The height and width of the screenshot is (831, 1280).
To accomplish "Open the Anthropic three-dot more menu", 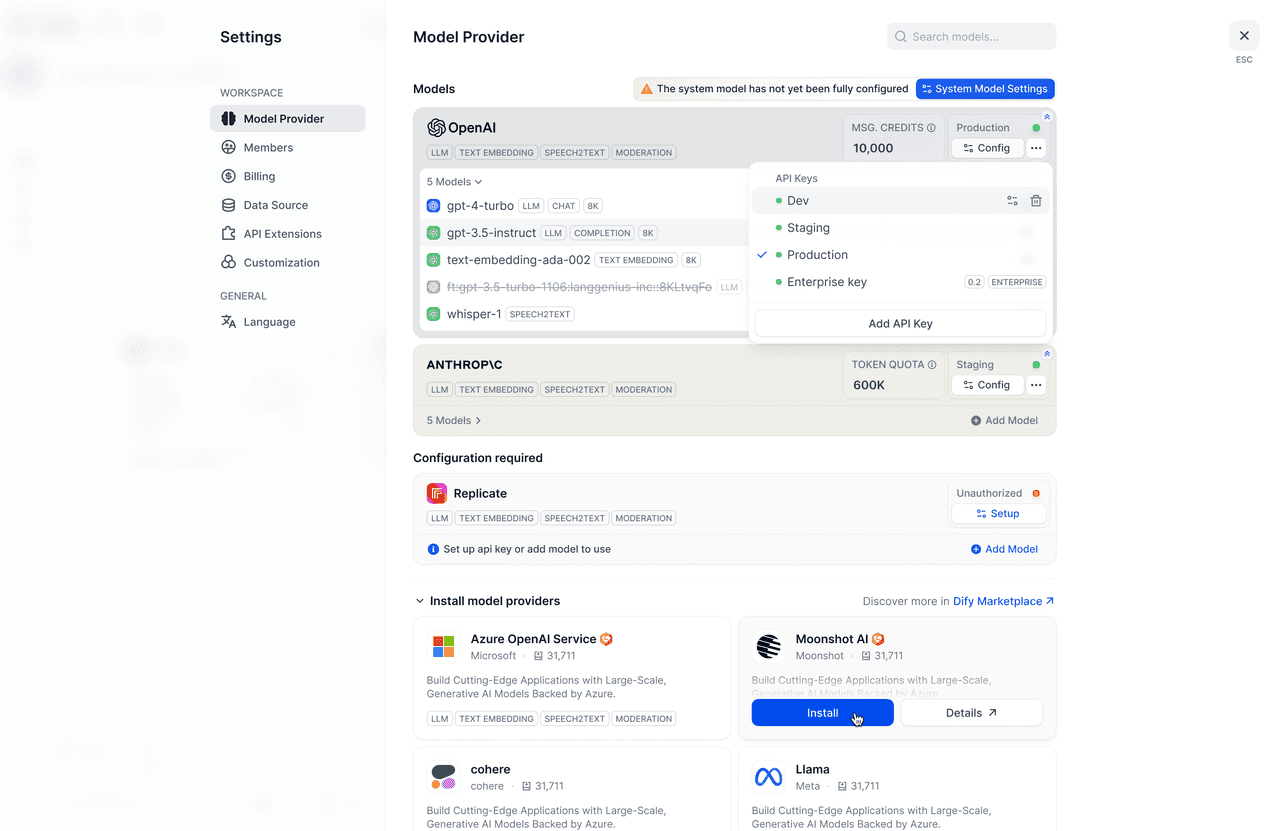I will pyautogui.click(x=1036, y=385).
